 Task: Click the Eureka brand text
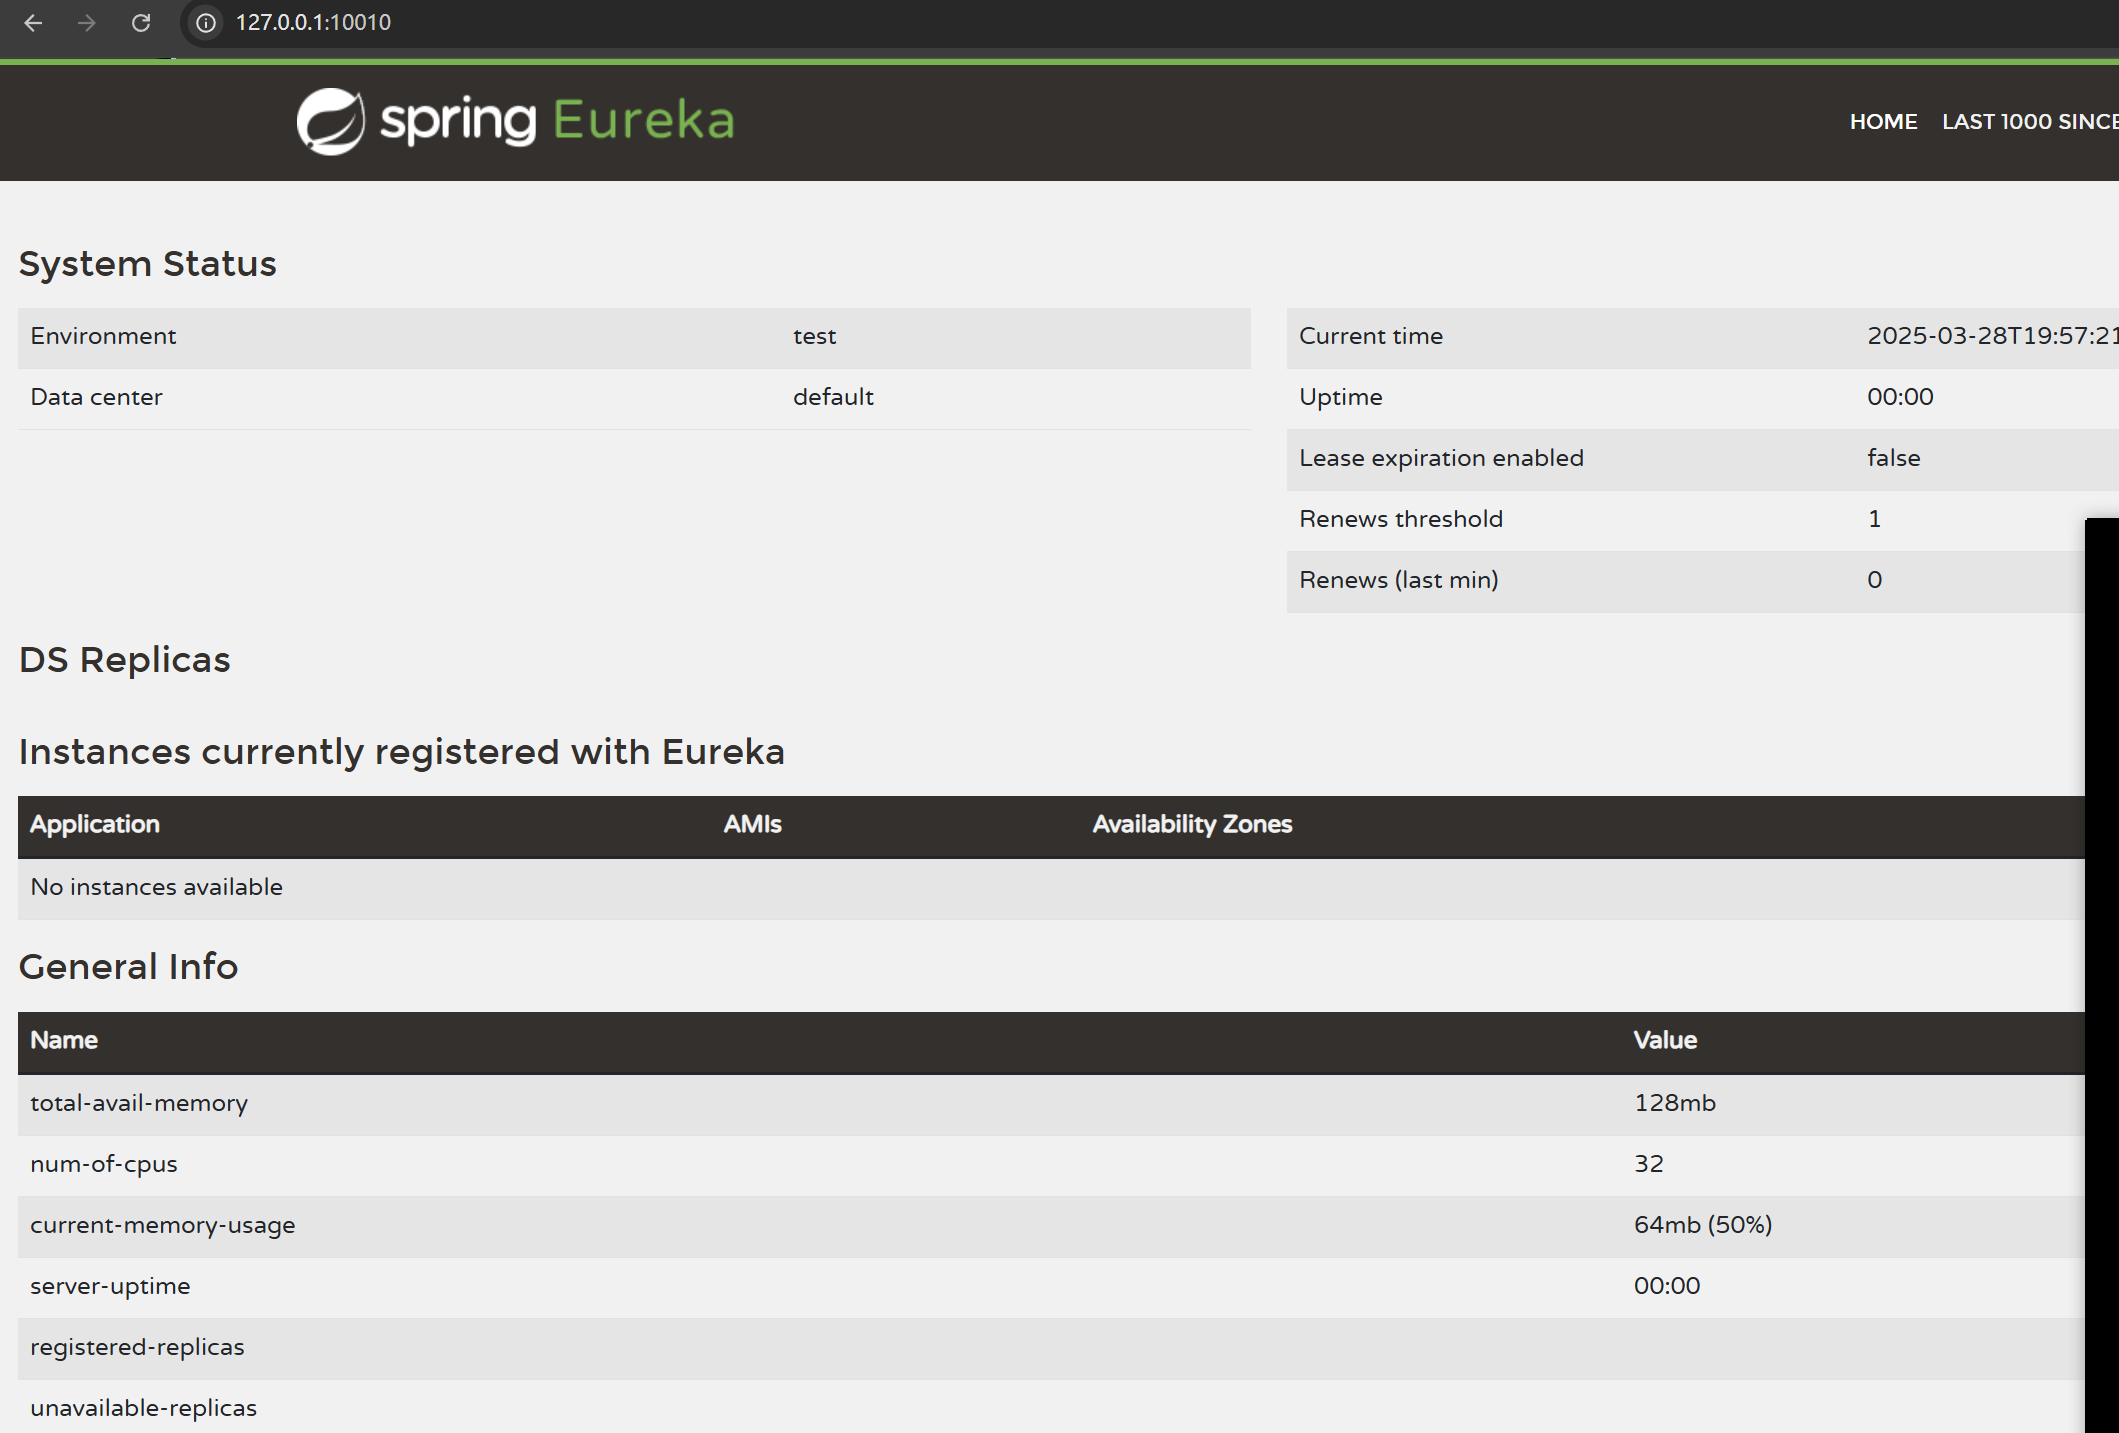[643, 120]
